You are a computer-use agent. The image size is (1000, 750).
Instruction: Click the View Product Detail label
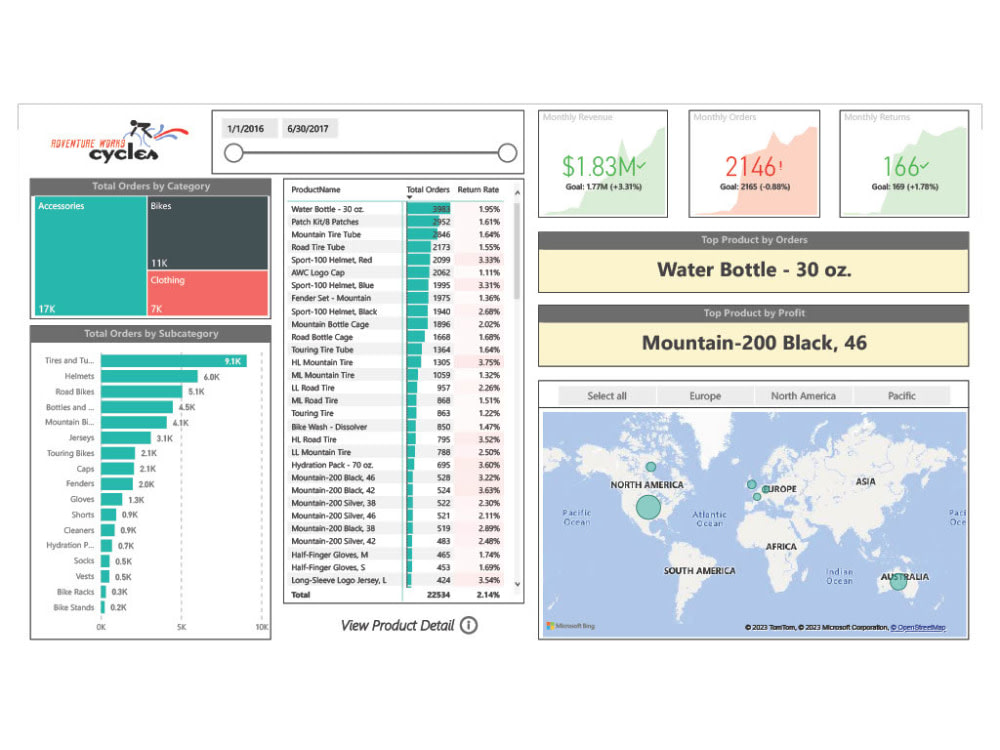400,625
